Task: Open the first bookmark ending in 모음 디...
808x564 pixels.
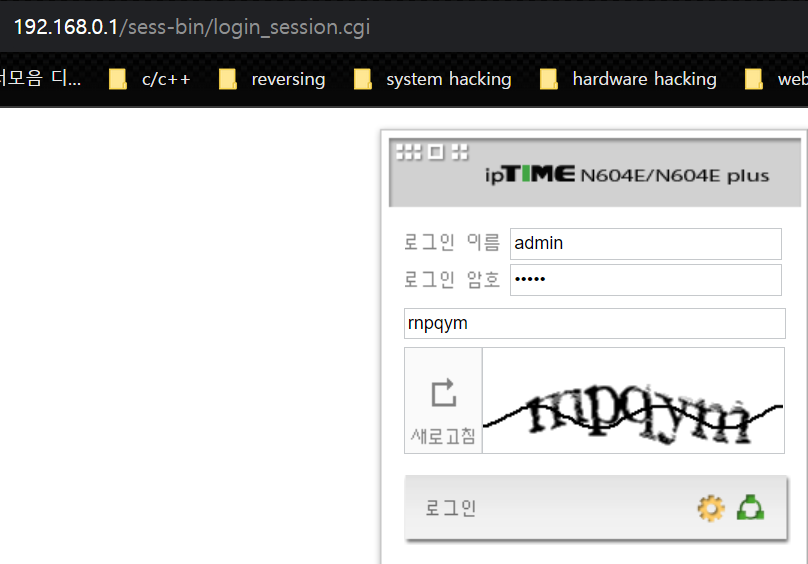Action: point(40,79)
